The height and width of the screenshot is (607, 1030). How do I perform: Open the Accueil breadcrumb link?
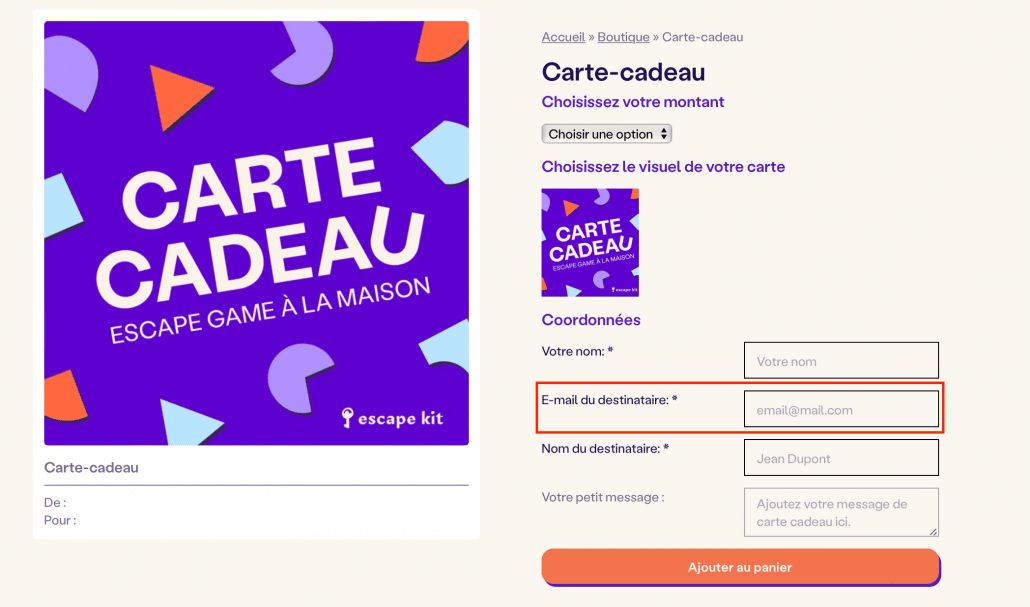[x=563, y=37]
